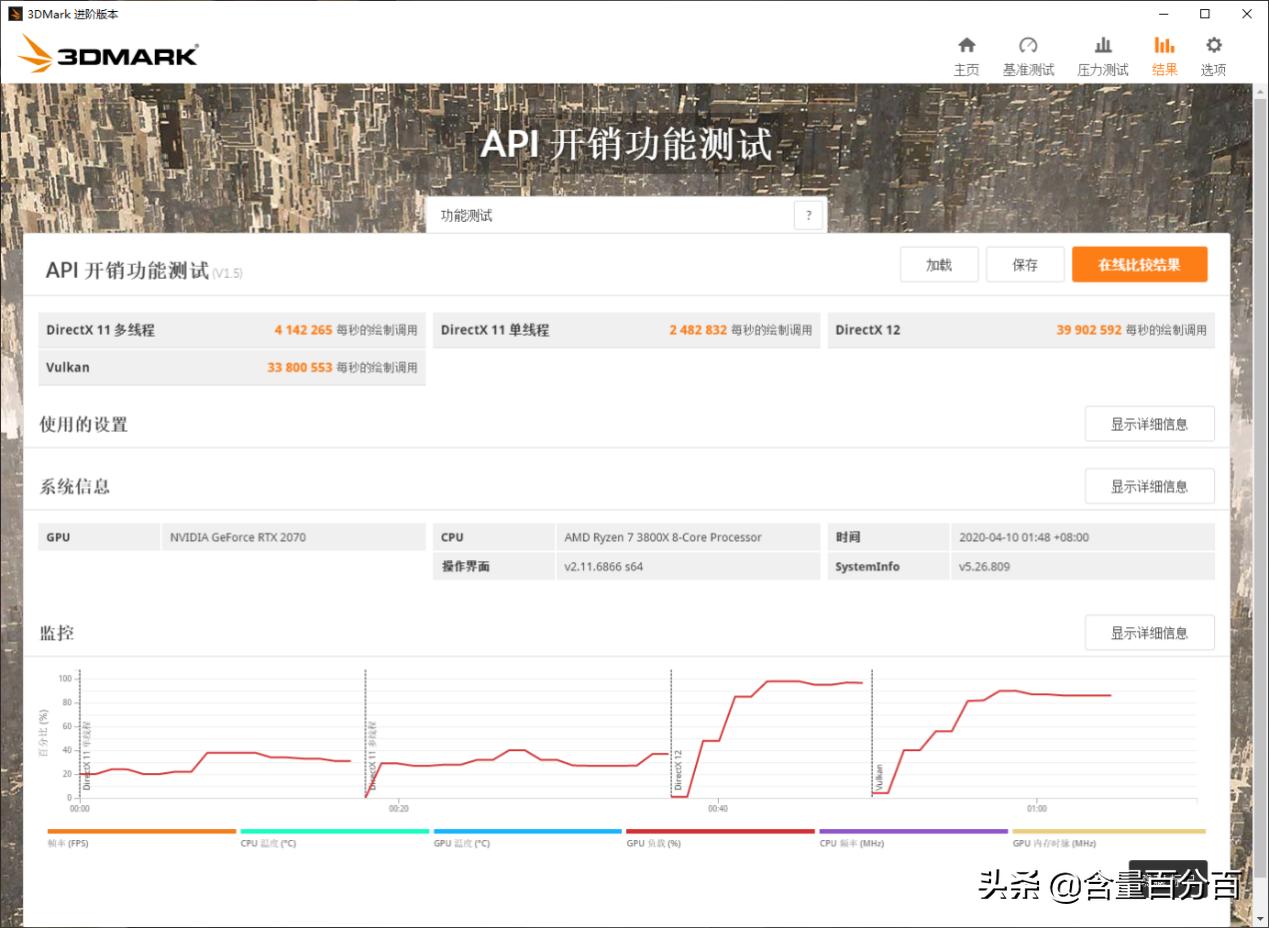Open the 压力测试 tab
Screen dimensions: 1269x928
click(x=1101, y=55)
